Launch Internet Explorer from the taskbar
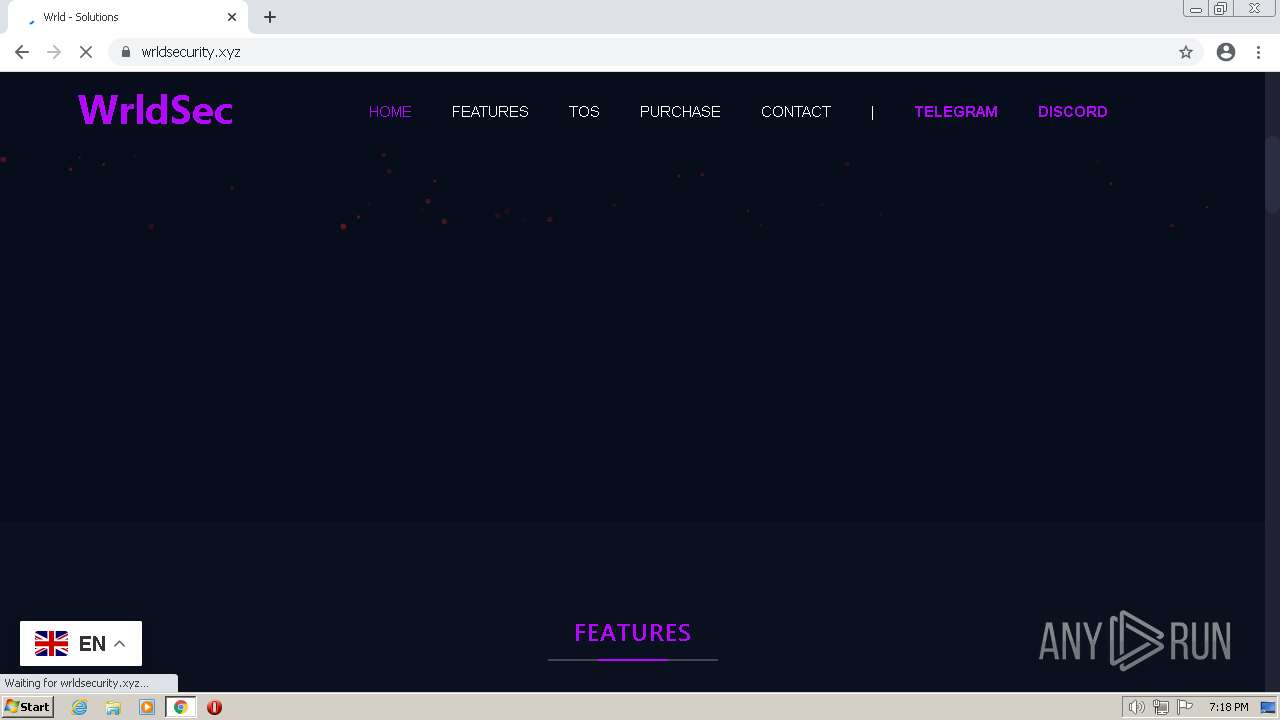 80,707
